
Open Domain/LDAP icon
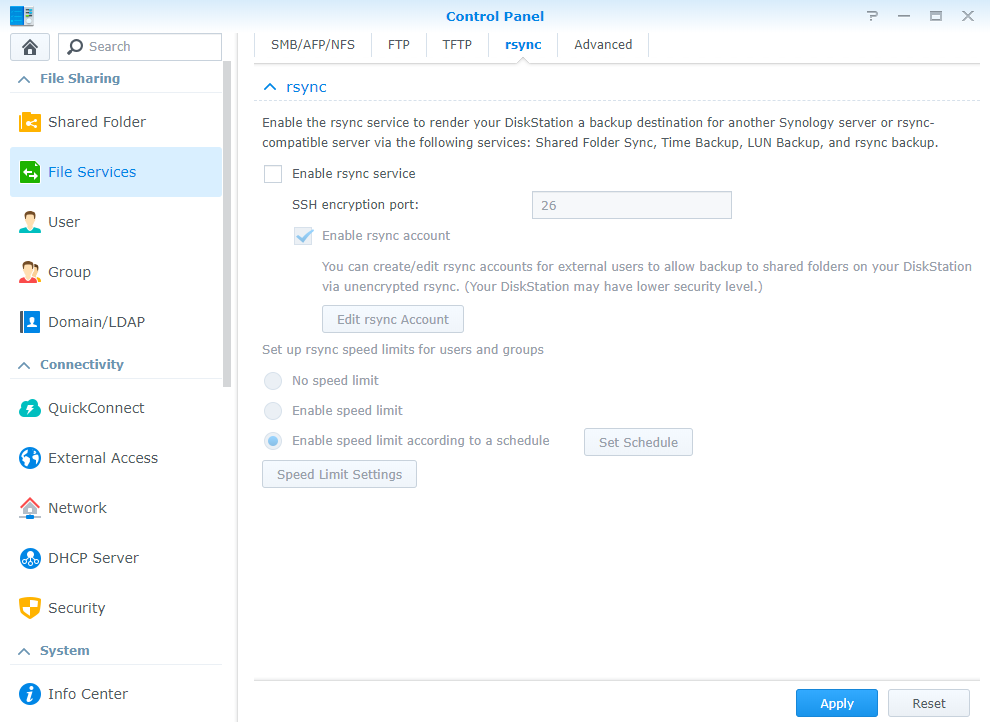click(30, 322)
